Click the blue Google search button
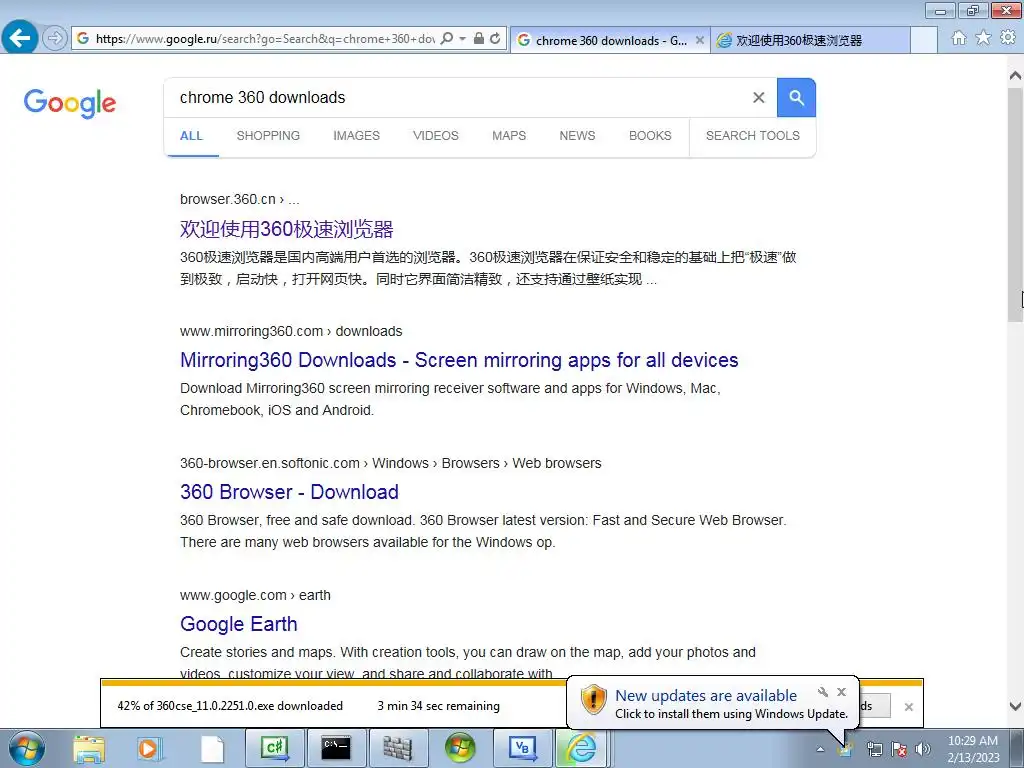 [796, 97]
